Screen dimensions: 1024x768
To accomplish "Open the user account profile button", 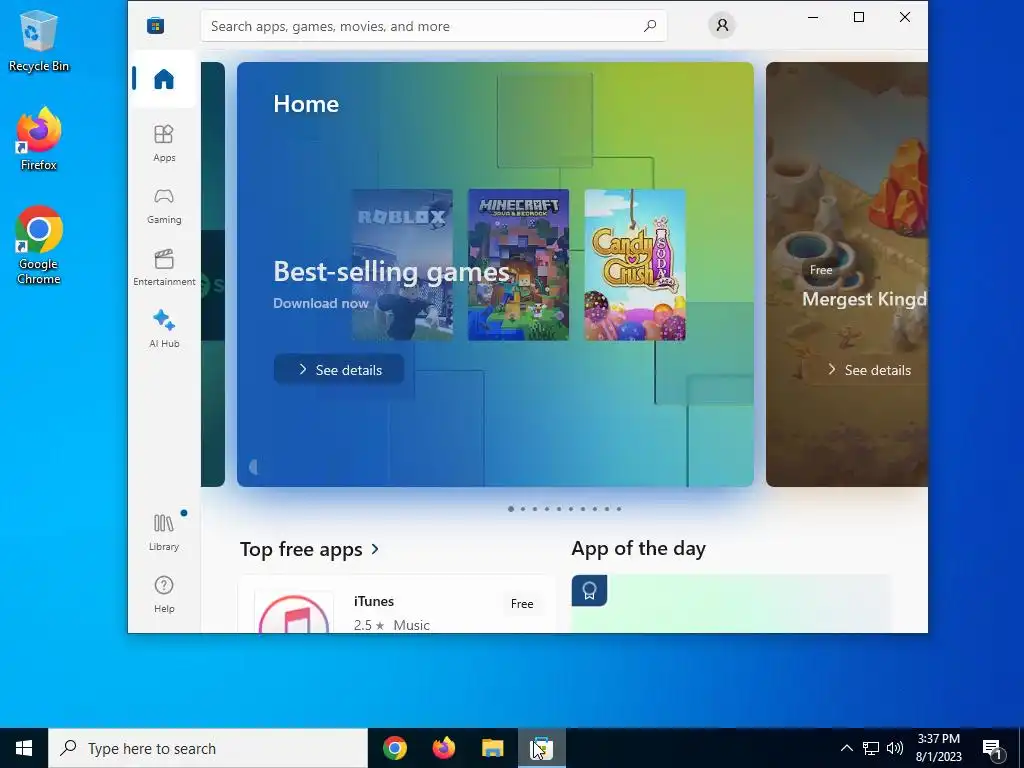I will click(722, 25).
